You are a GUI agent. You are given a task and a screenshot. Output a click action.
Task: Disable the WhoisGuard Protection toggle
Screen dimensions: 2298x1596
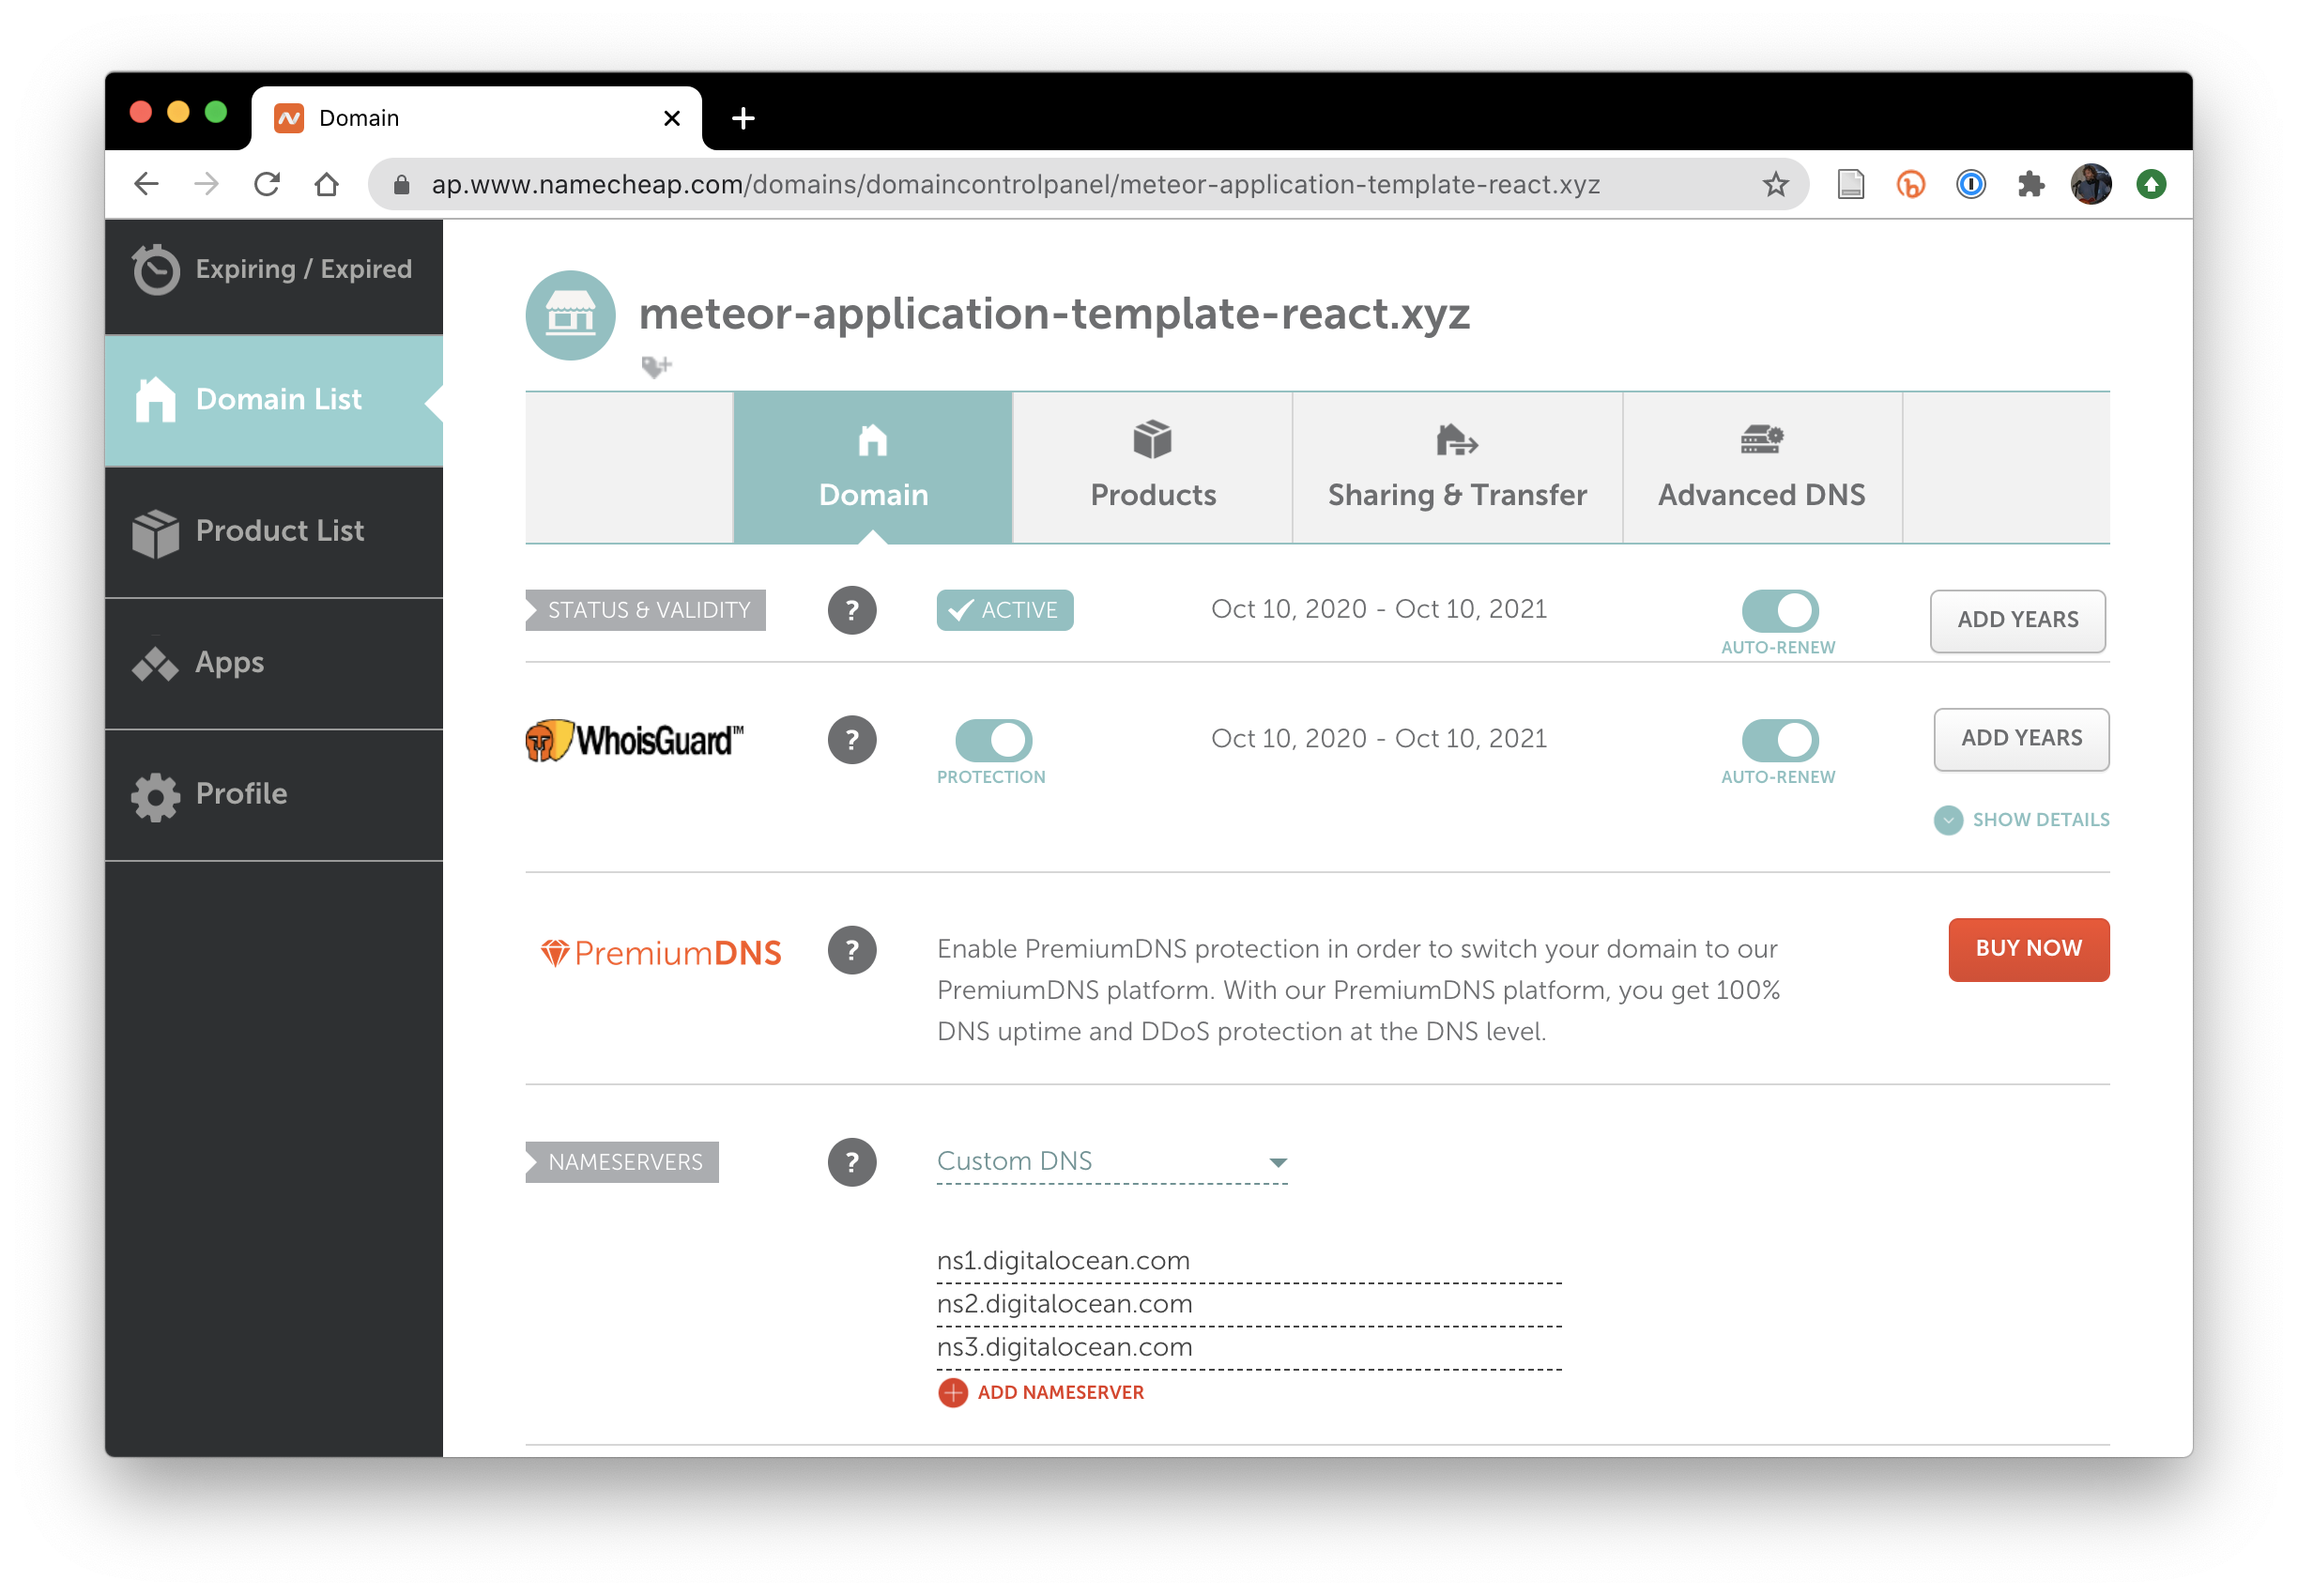coord(993,740)
